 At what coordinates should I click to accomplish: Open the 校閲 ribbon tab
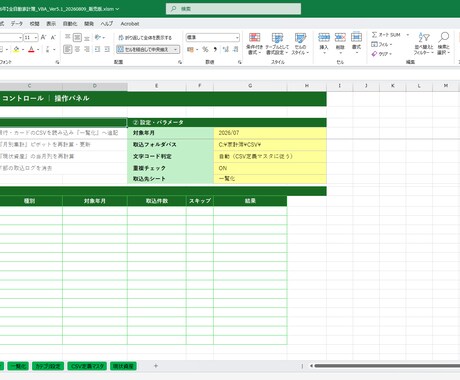pos(34,24)
